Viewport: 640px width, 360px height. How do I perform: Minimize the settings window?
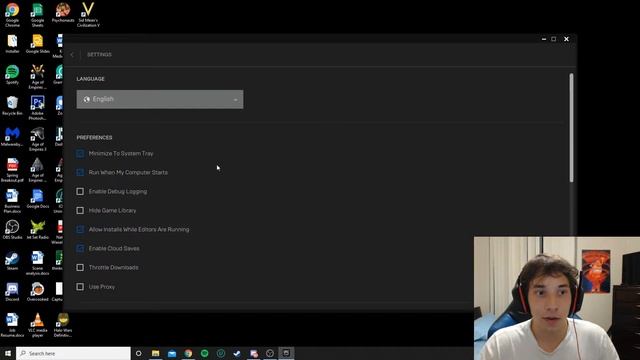tap(544, 39)
